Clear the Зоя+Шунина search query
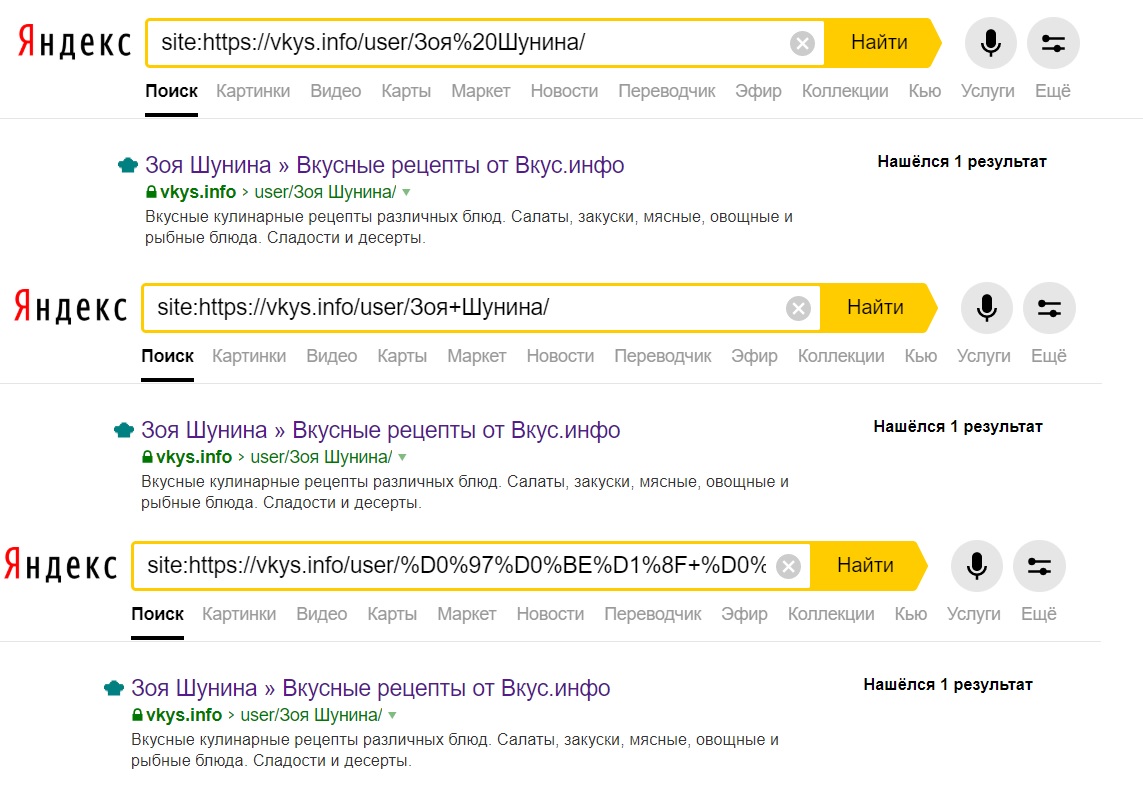Image resolution: width=1143 pixels, height=793 pixels. tap(798, 308)
